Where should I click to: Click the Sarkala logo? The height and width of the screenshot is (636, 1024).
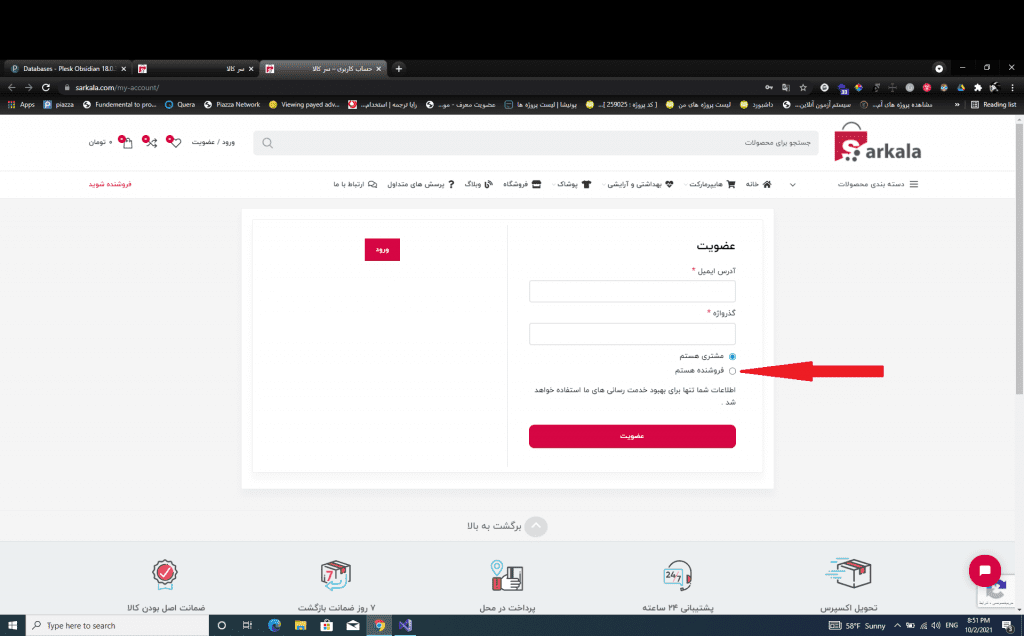pyautogui.click(x=878, y=145)
